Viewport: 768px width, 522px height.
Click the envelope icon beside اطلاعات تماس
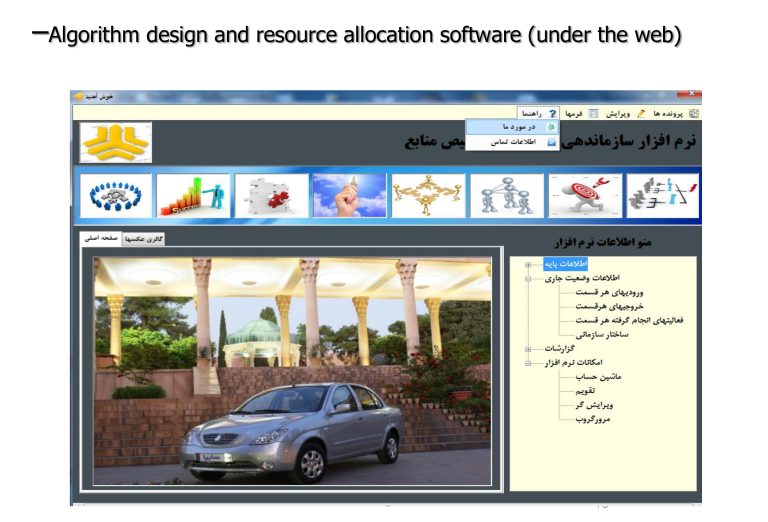[552, 142]
